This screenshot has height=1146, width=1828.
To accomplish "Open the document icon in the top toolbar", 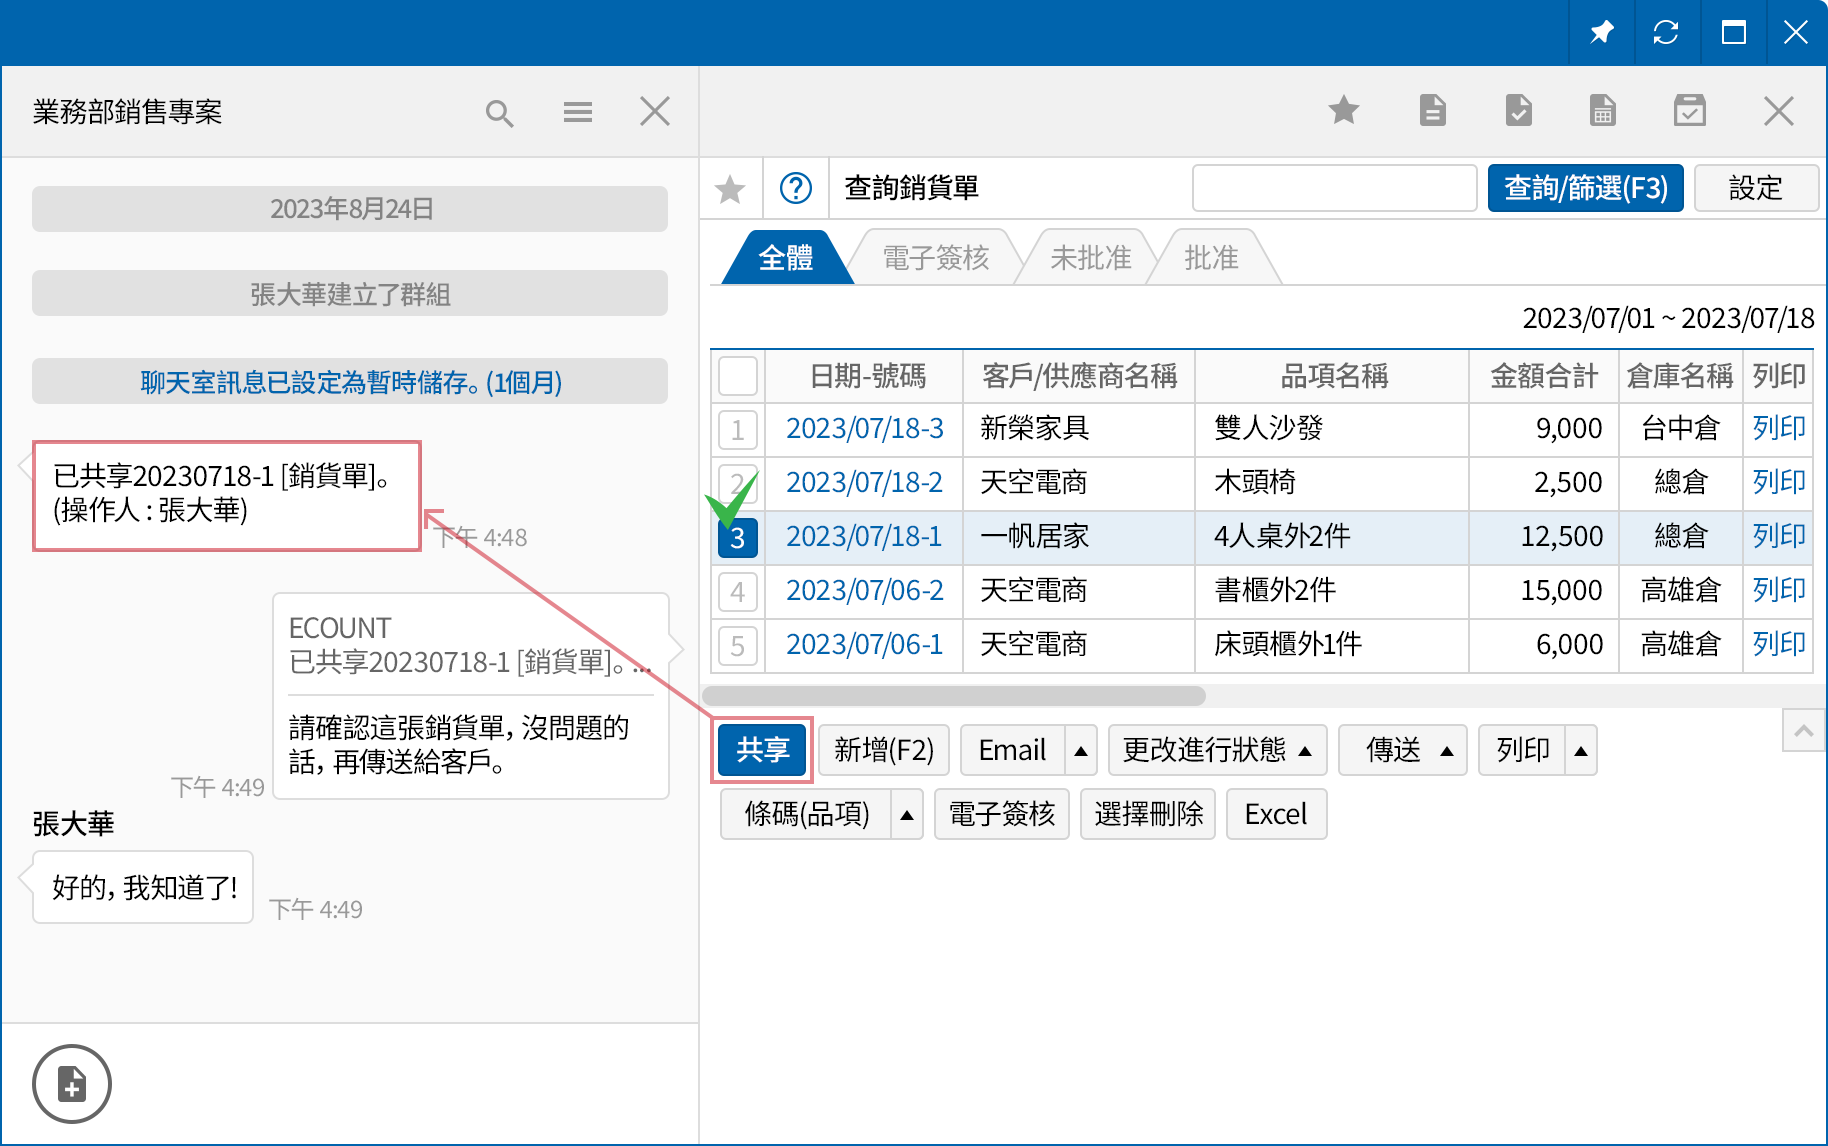I will (1432, 111).
